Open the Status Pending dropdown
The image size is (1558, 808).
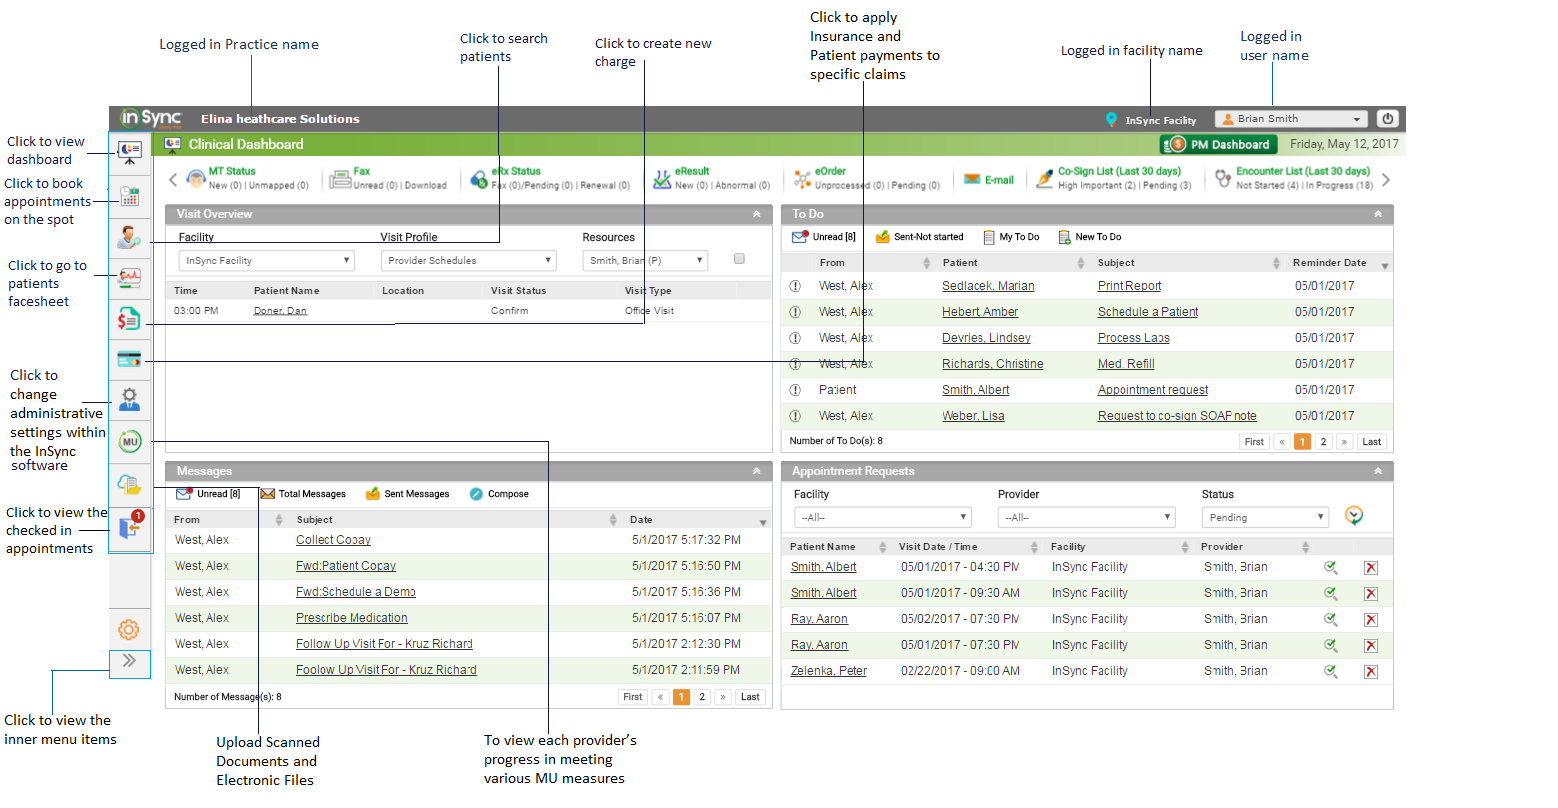[x=1265, y=517]
